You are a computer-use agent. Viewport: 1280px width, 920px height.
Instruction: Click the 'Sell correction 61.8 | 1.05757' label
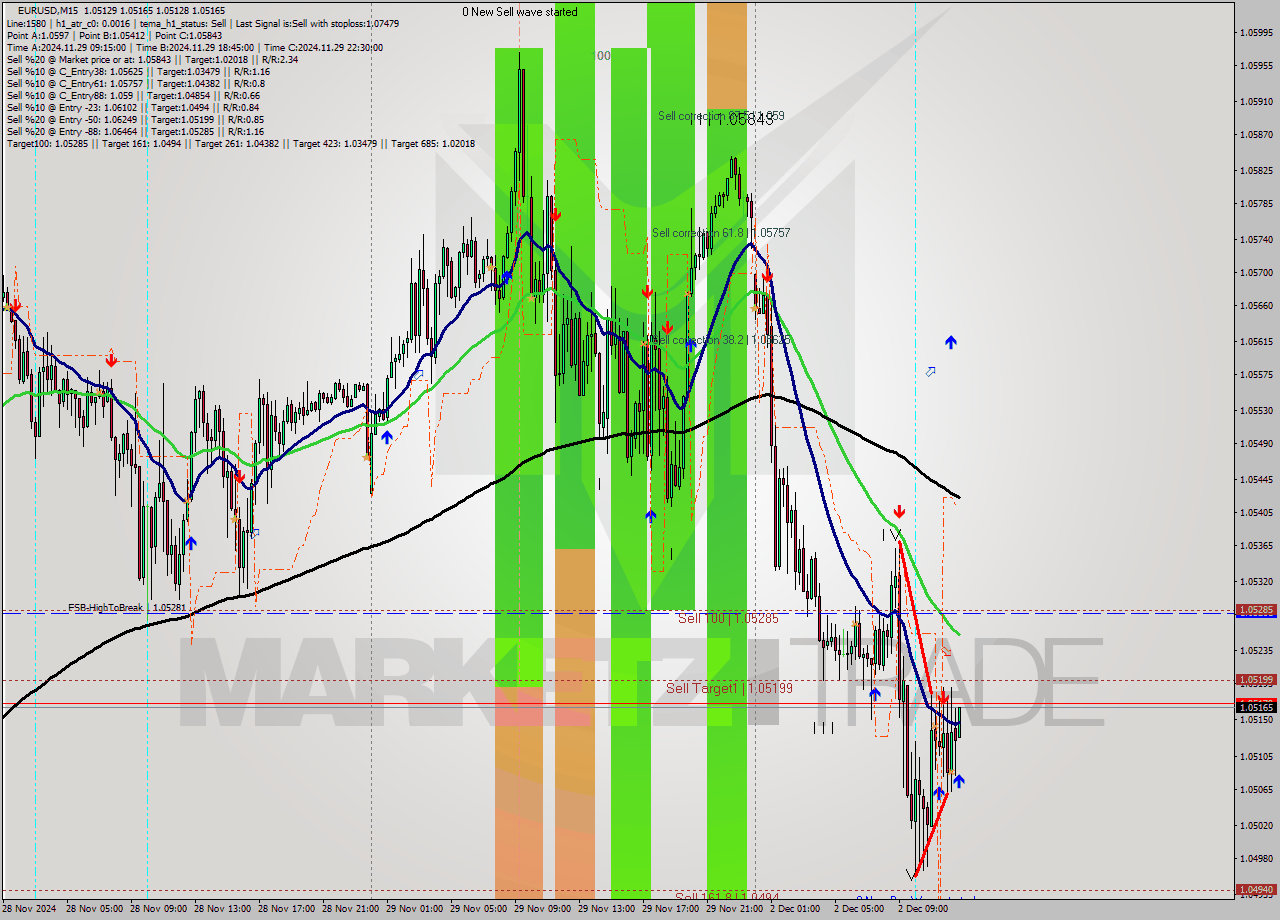tap(721, 233)
